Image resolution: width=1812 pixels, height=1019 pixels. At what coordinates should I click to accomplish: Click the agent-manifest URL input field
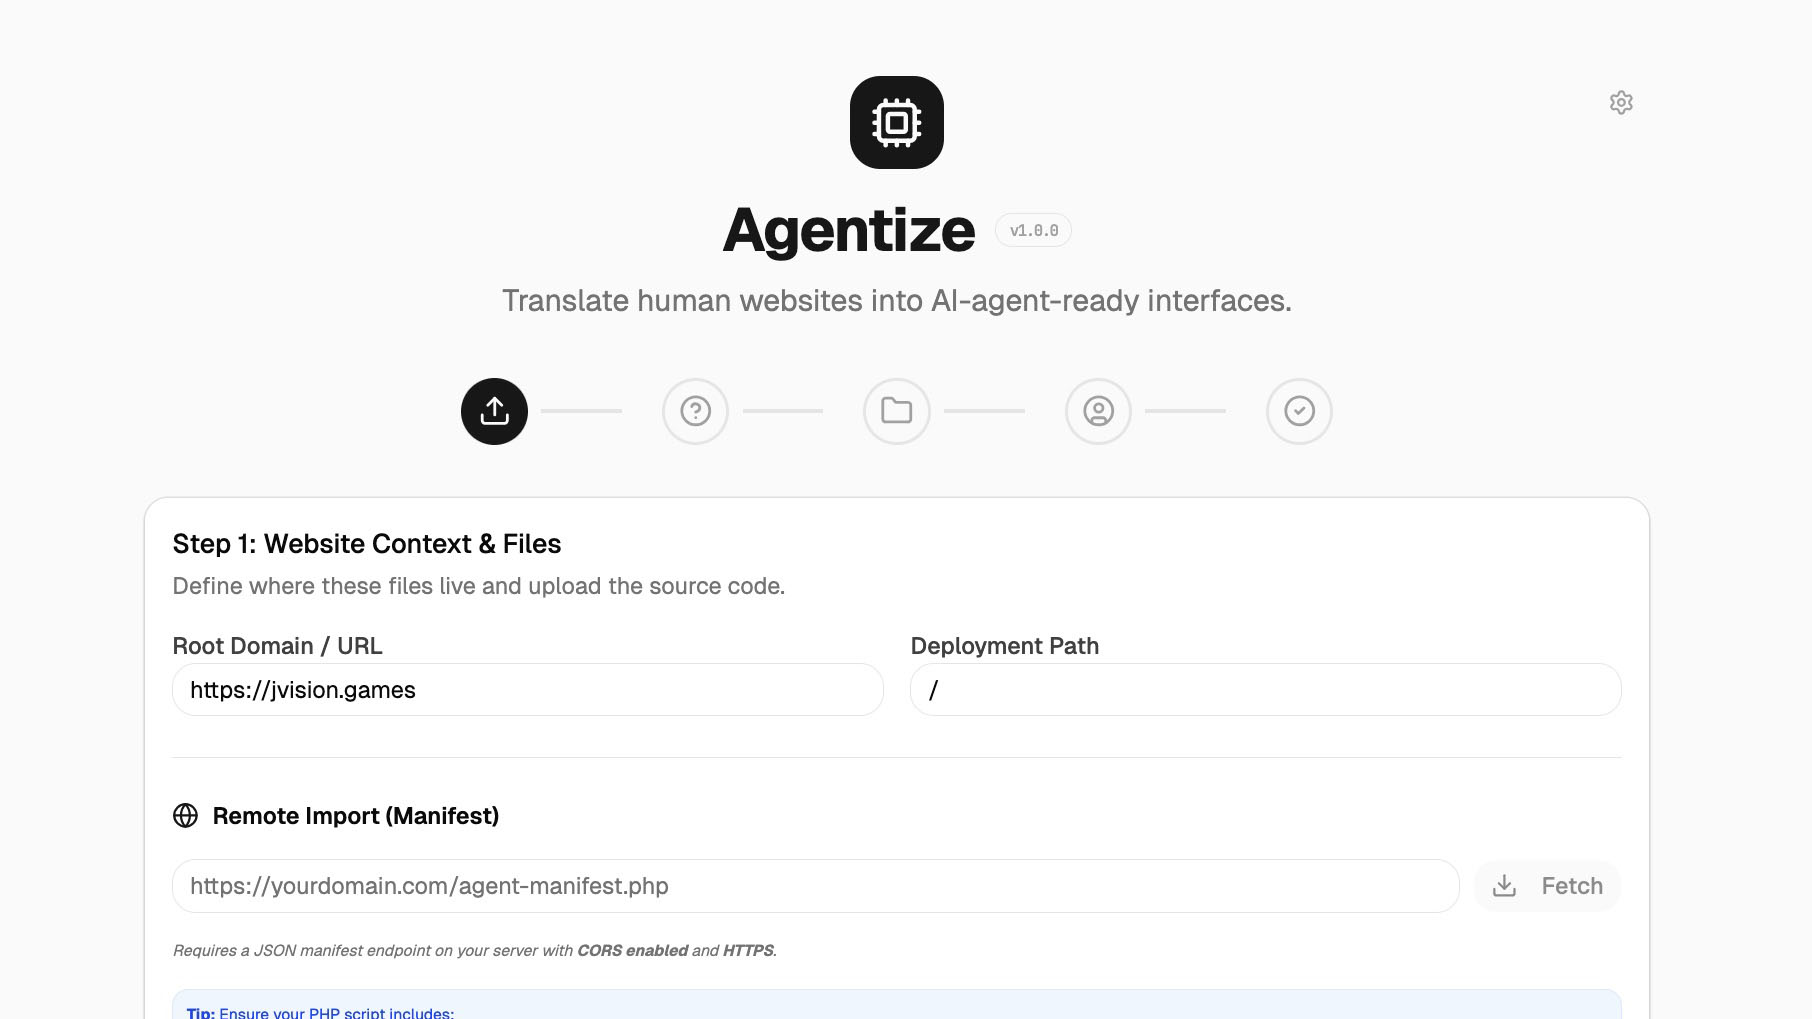pyautogui.click(x=816, y=886)
